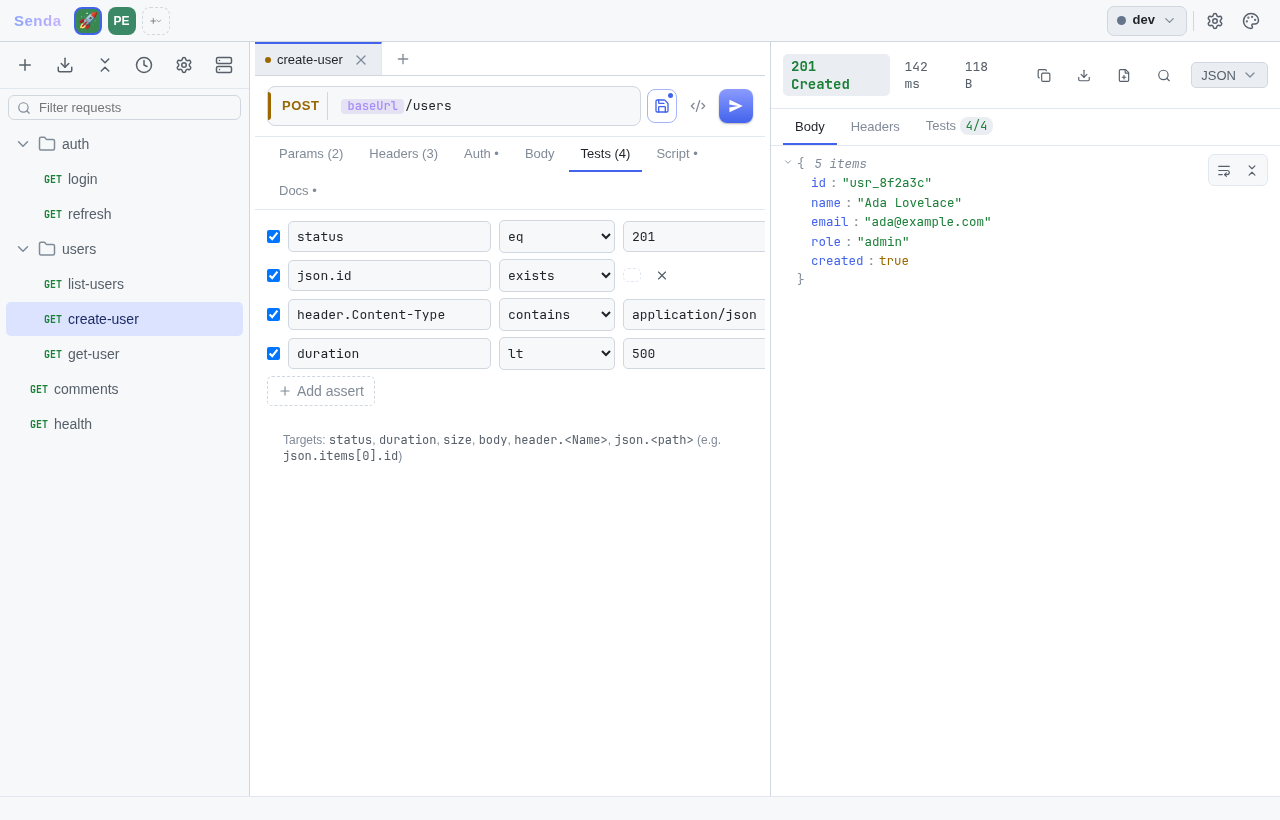Collapse all nodes in response viewer
The height and width of the screenshot is (820, 1280).
[x=1252, y=171]
